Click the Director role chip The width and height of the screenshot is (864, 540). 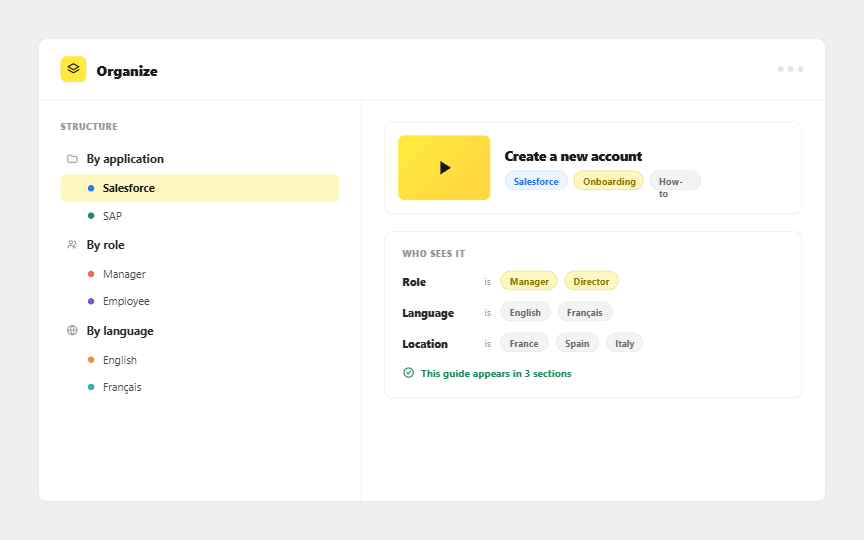[x=591, y=282]
